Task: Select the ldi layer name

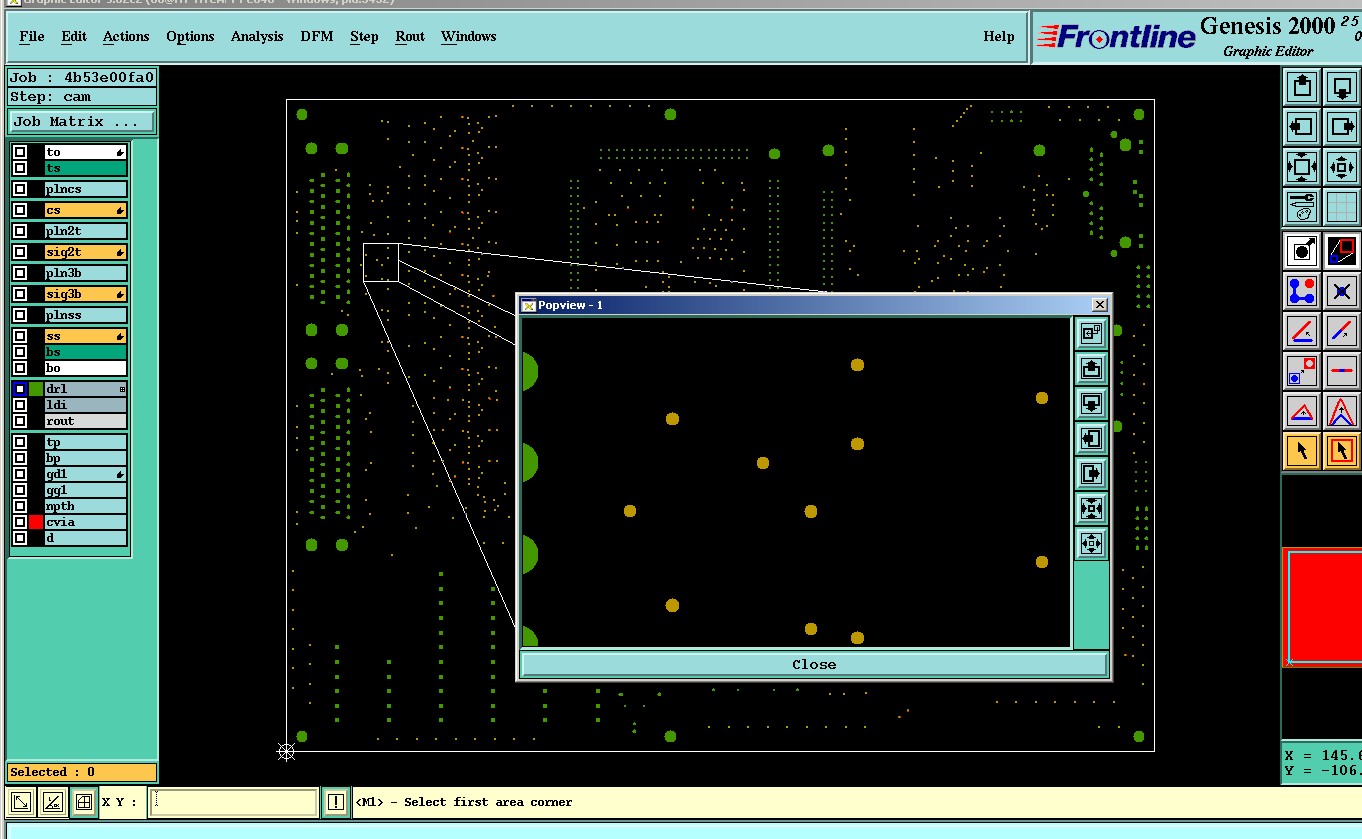Action: [86, 405]
